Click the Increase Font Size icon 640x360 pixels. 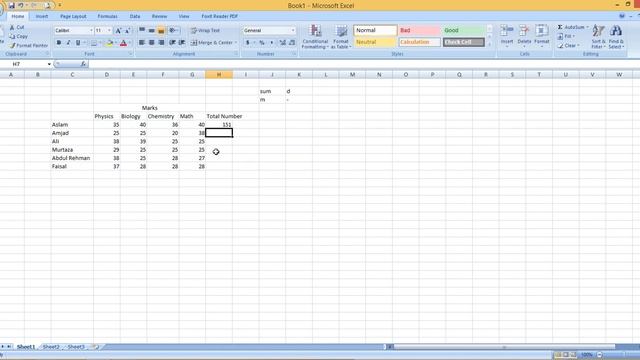coord(118,31)
